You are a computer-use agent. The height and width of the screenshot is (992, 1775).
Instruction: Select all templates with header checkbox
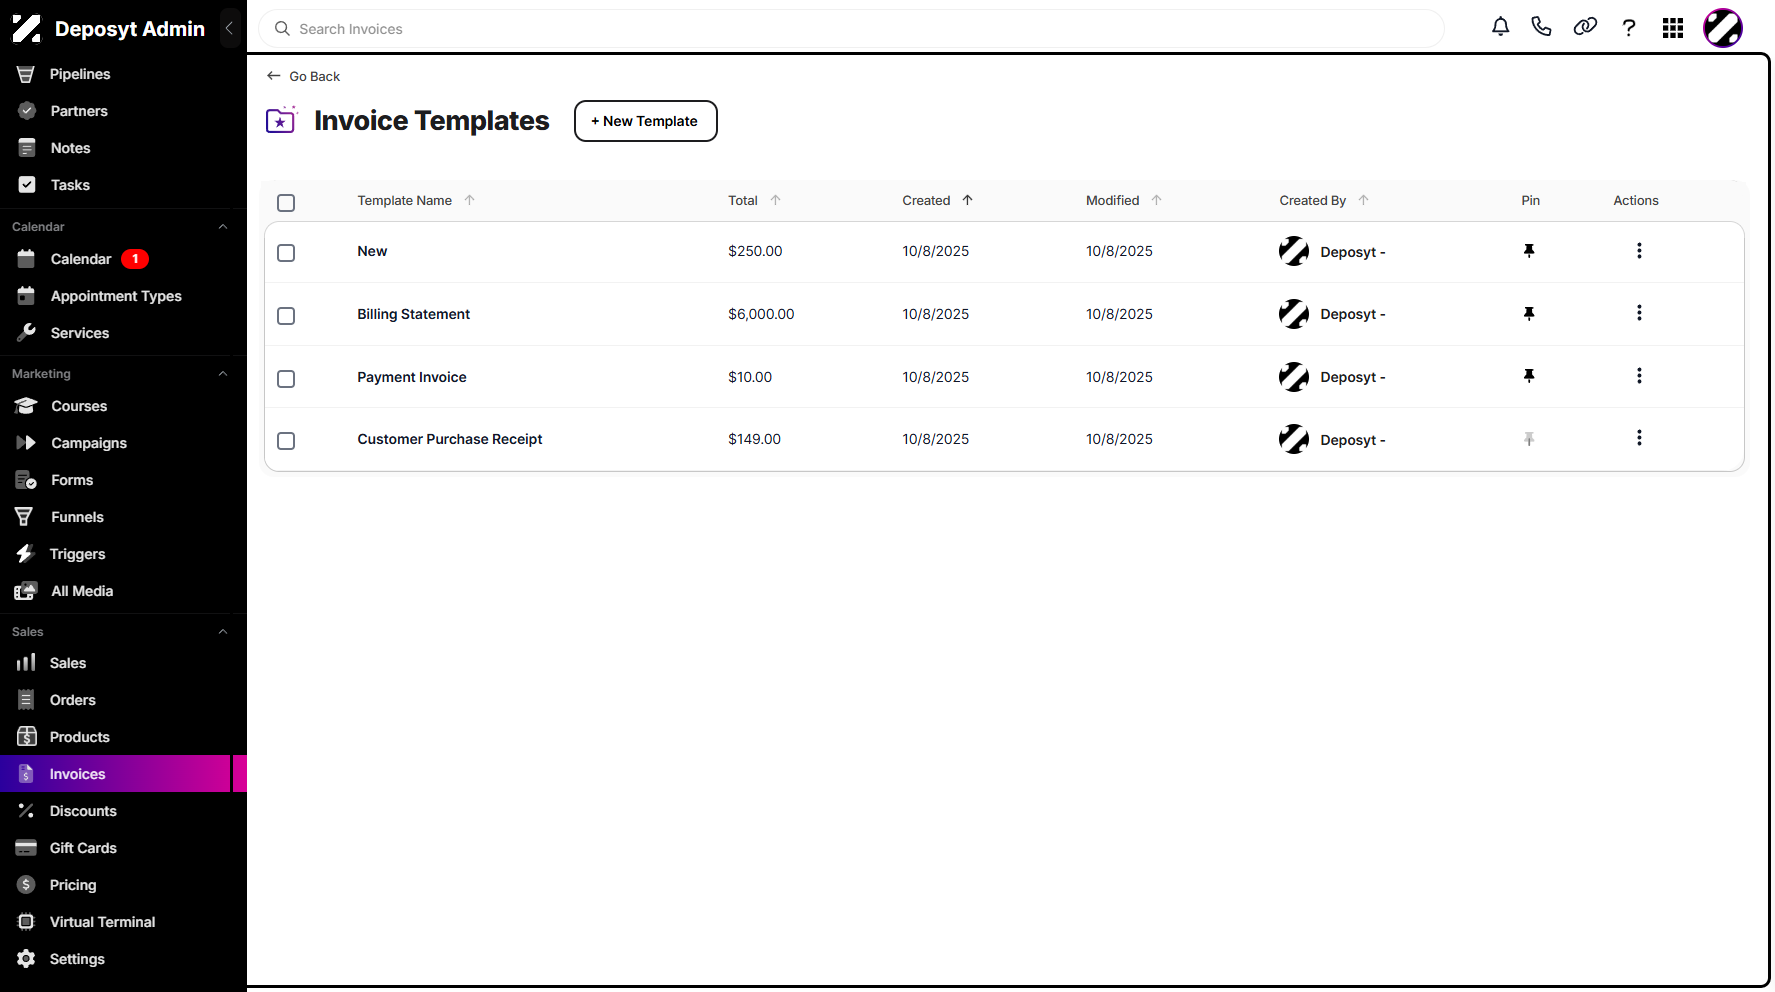click(286, 203)
